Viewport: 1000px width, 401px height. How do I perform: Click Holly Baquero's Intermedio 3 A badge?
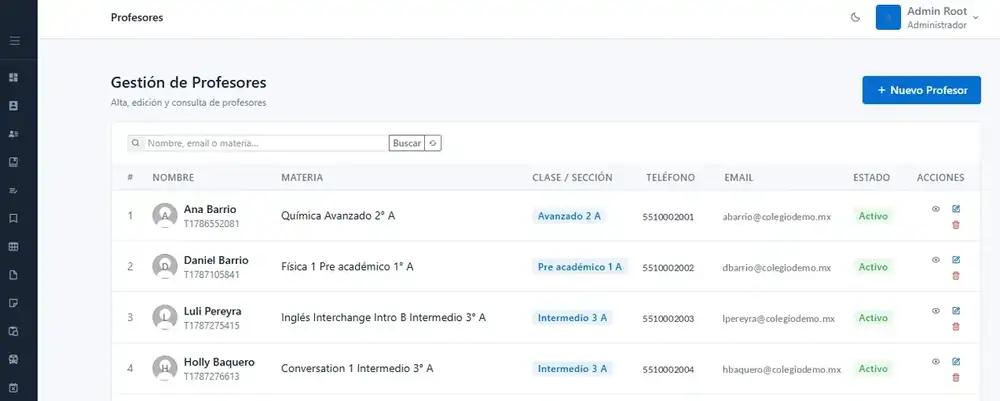tap(572, 368)
